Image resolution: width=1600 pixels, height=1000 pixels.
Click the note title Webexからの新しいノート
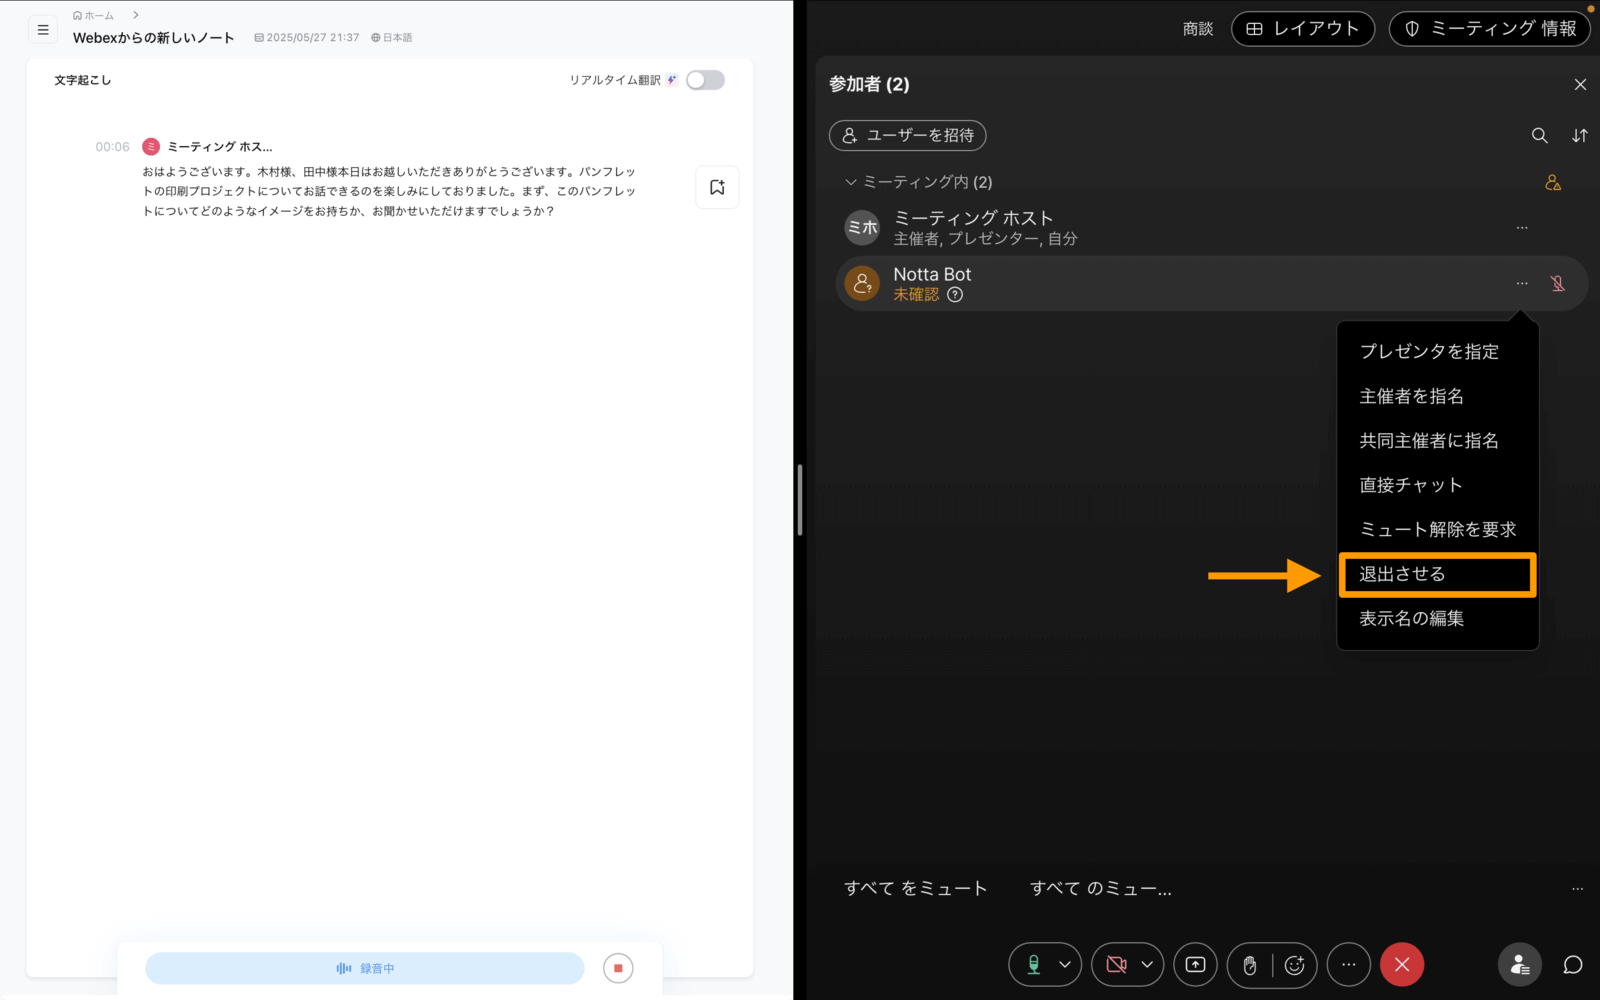tap(153, 38)
